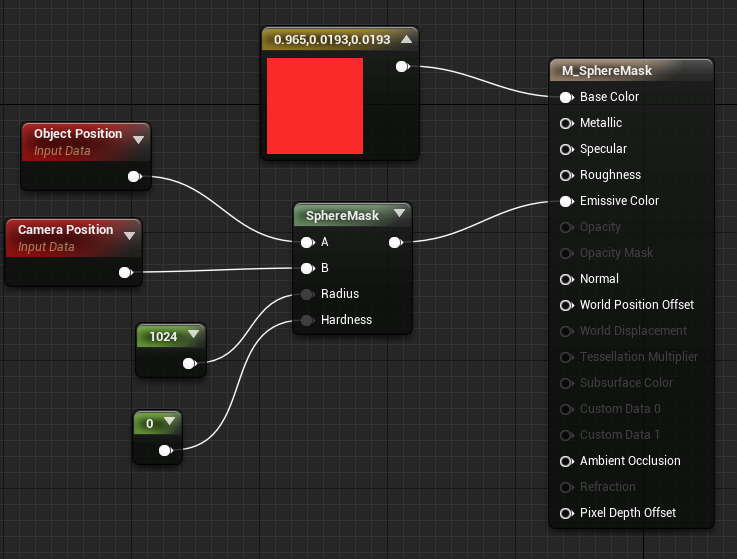The image size is (737, 559).
Task: Expand the SphereMask node arrow
Action: tap(400, 213)
